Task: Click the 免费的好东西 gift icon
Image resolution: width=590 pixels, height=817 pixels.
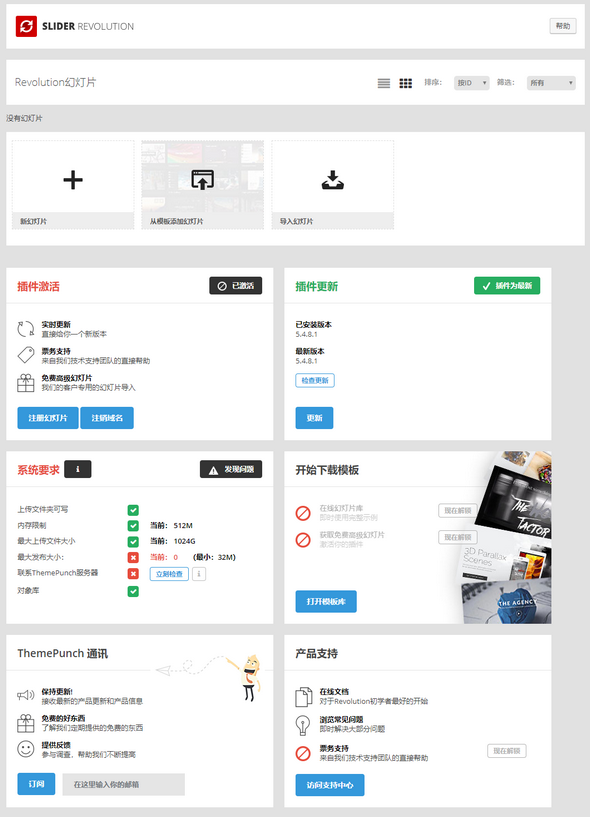Action: 26,723
